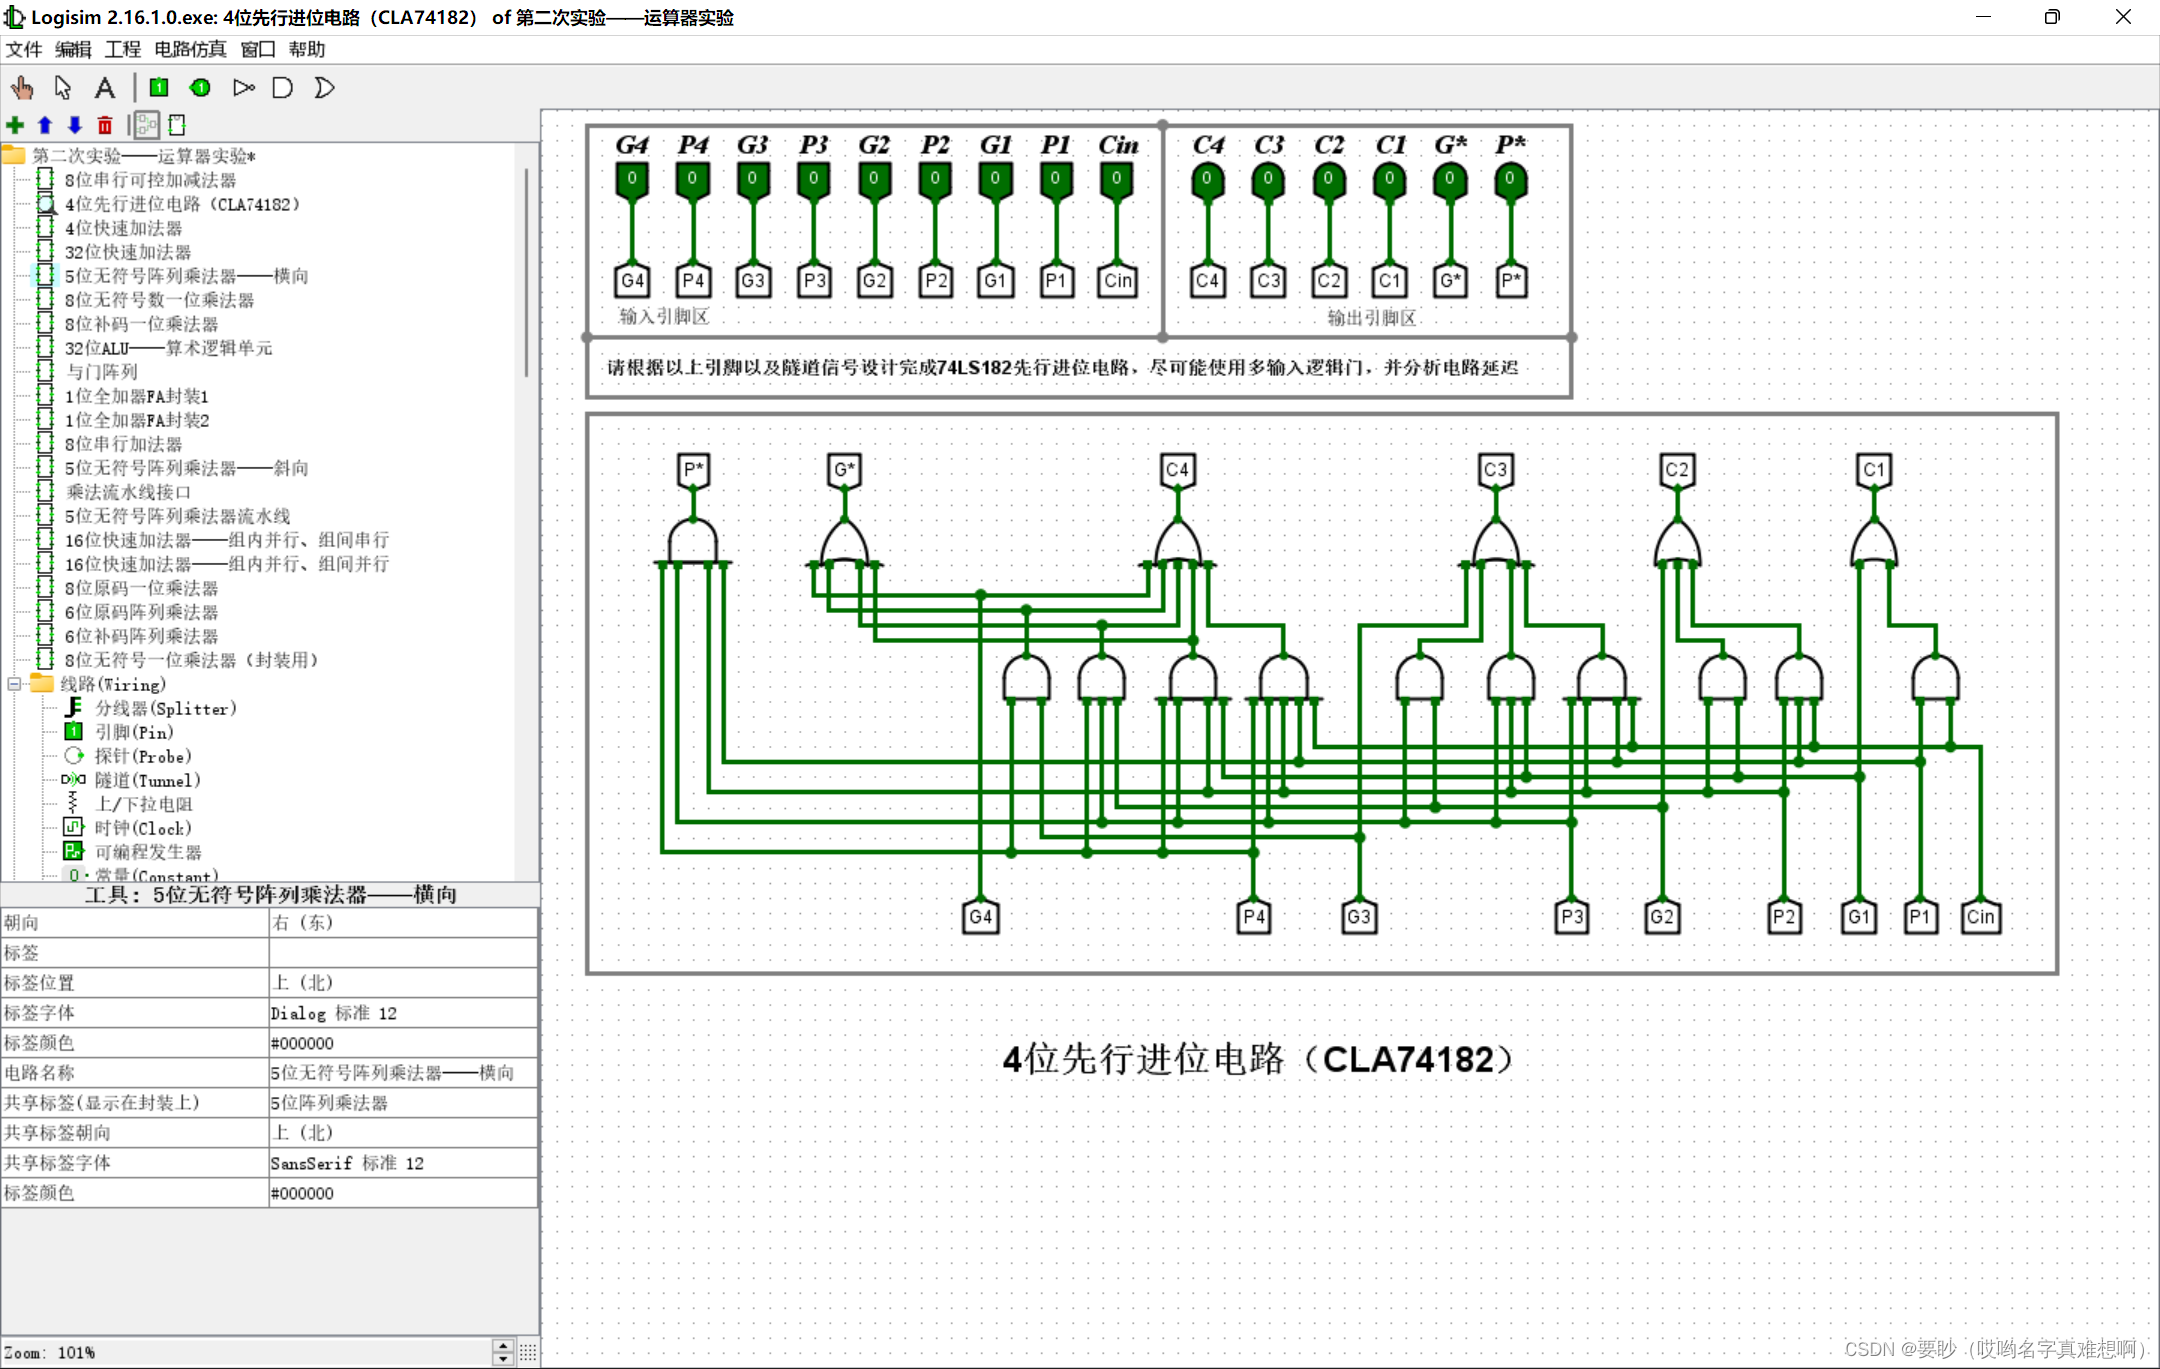Select the Poke (hand) tool
This screenshot has height=1369, width=2160.
22,88
